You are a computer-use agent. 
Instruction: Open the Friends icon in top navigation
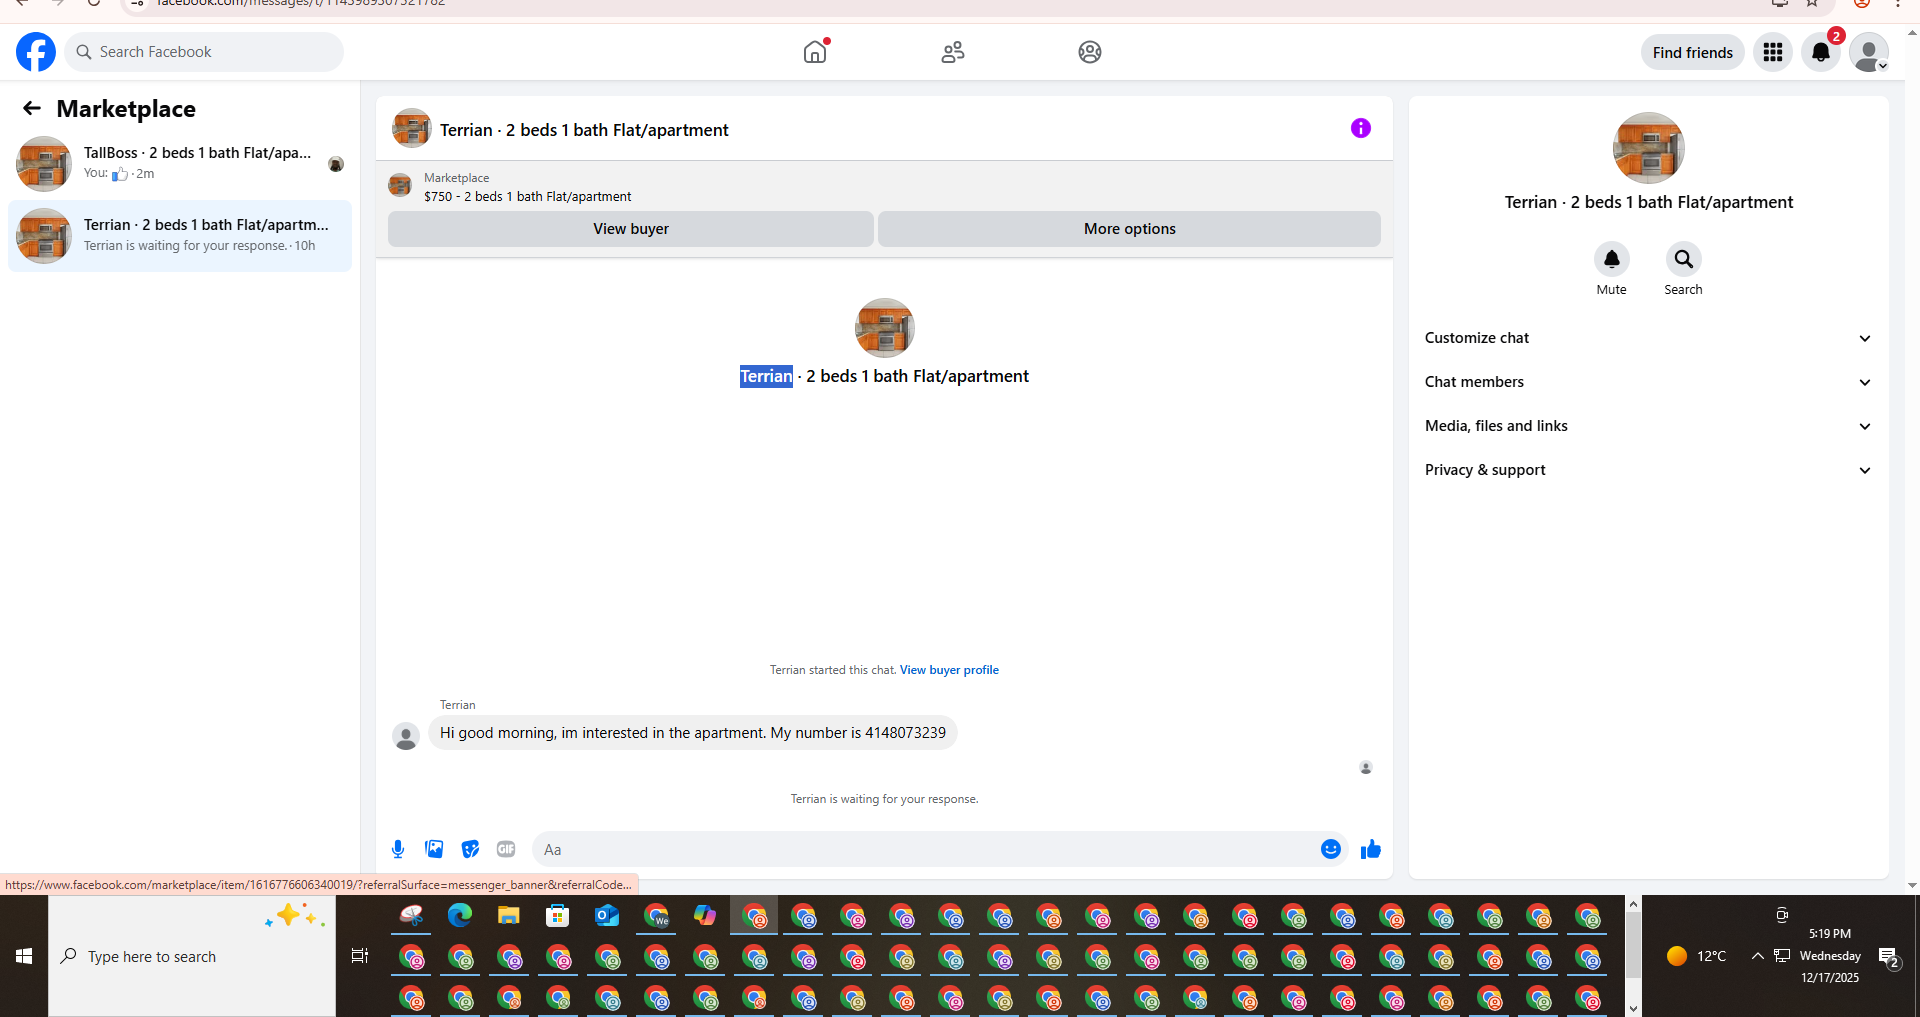[x=953, y=52]
